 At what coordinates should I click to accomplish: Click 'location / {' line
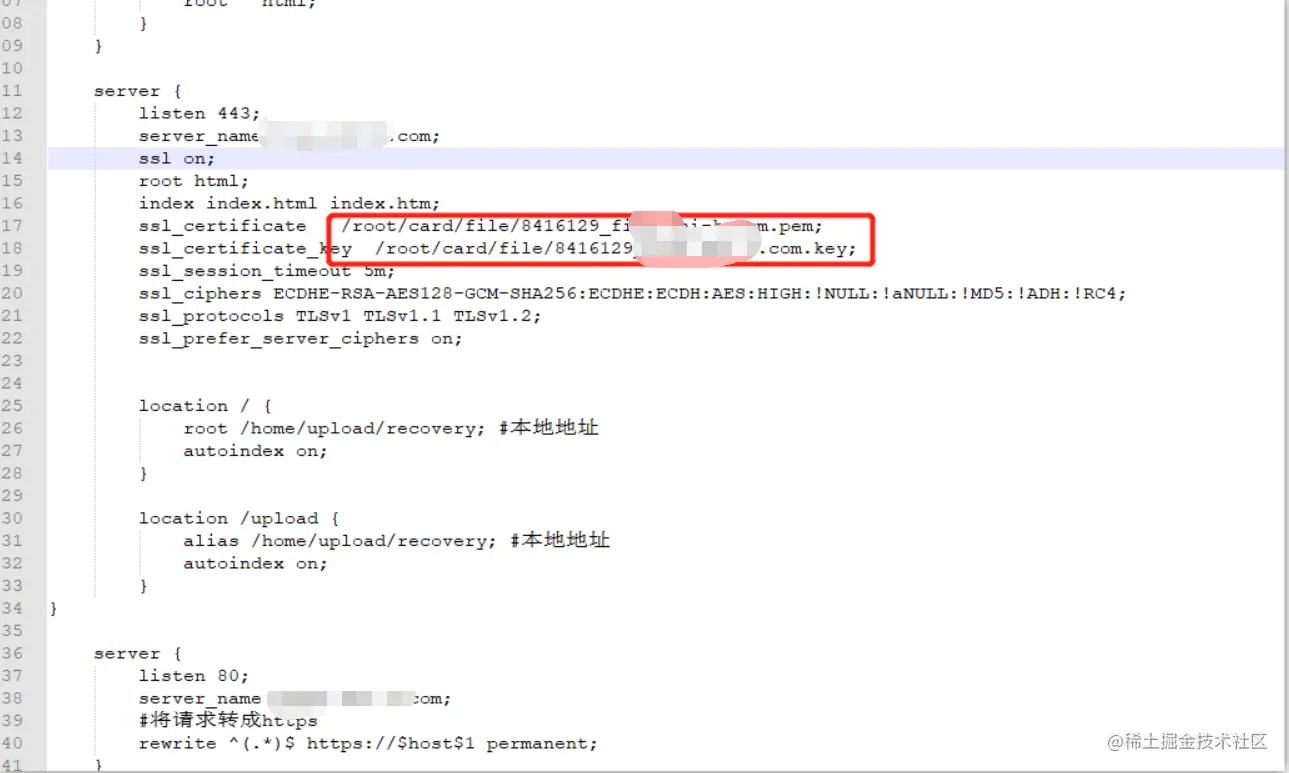(206, 406)
